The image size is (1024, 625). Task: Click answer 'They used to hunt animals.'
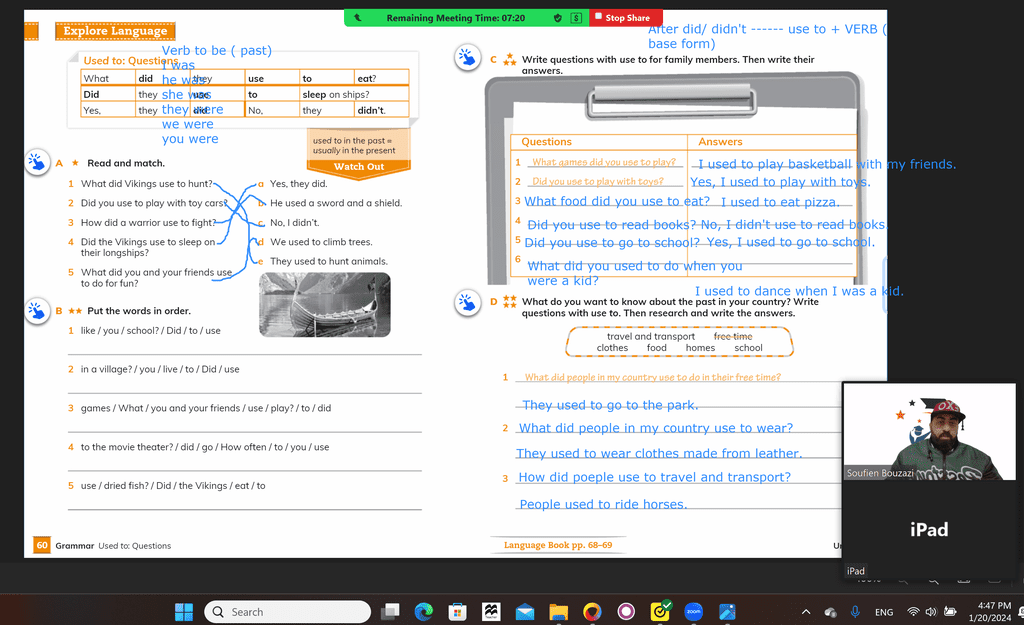[x=328, y=261]
